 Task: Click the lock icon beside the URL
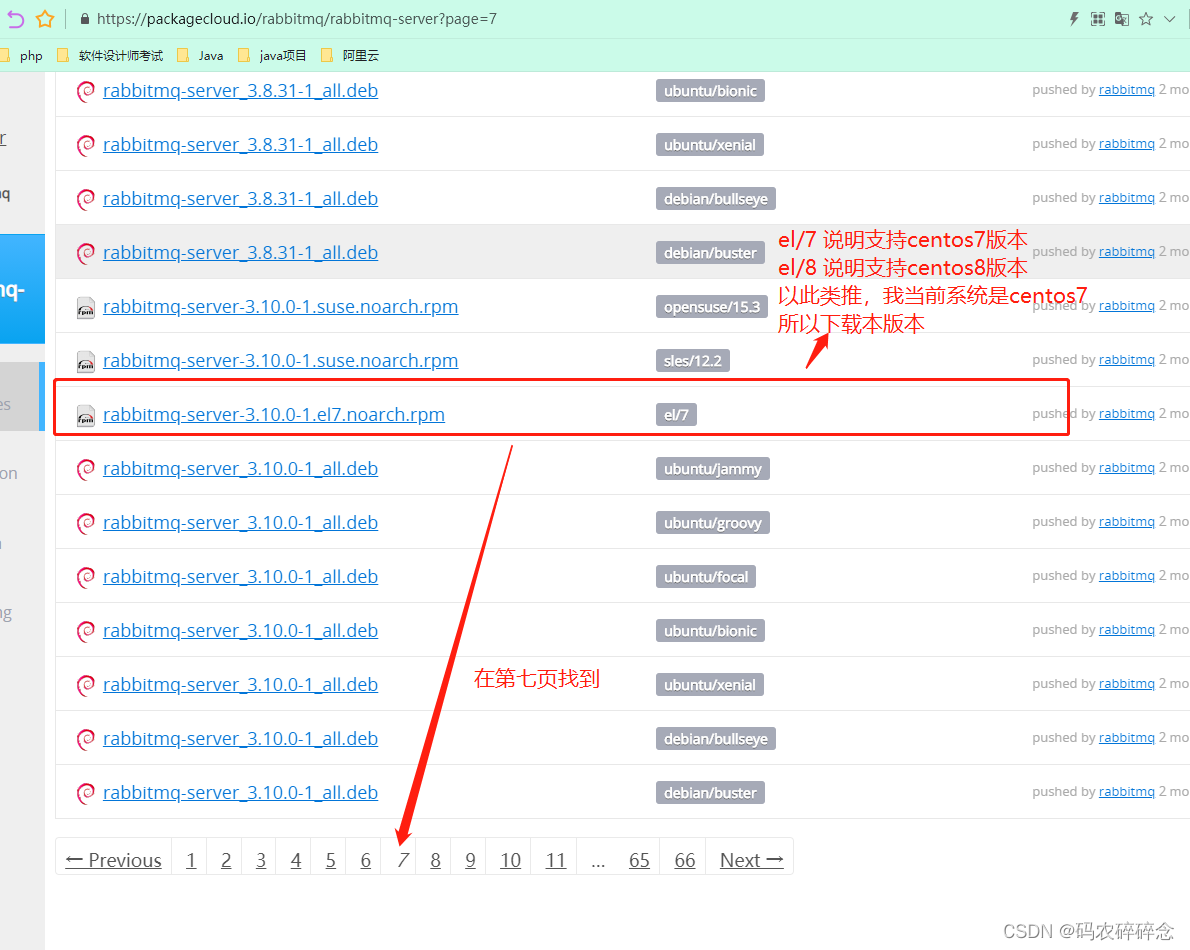85,19
